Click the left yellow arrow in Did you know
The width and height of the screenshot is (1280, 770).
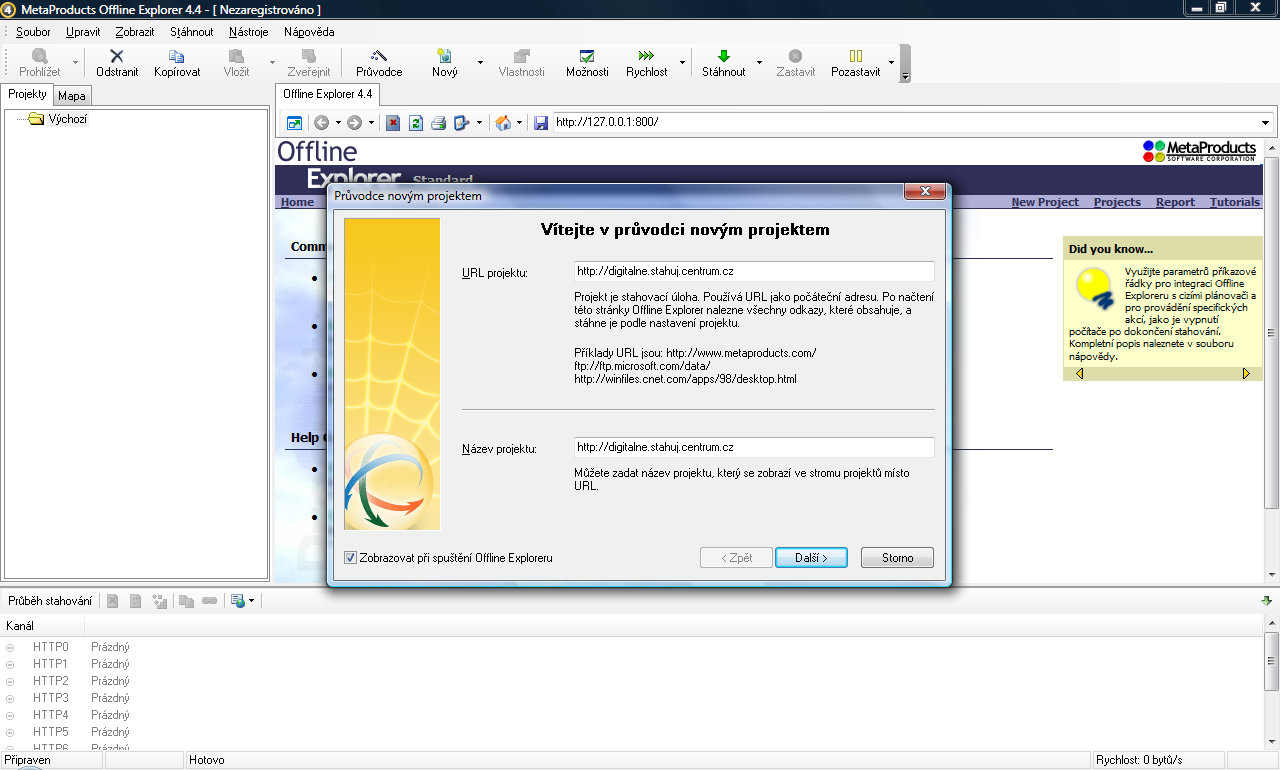pyautogui.click(x=1079, y=374)
